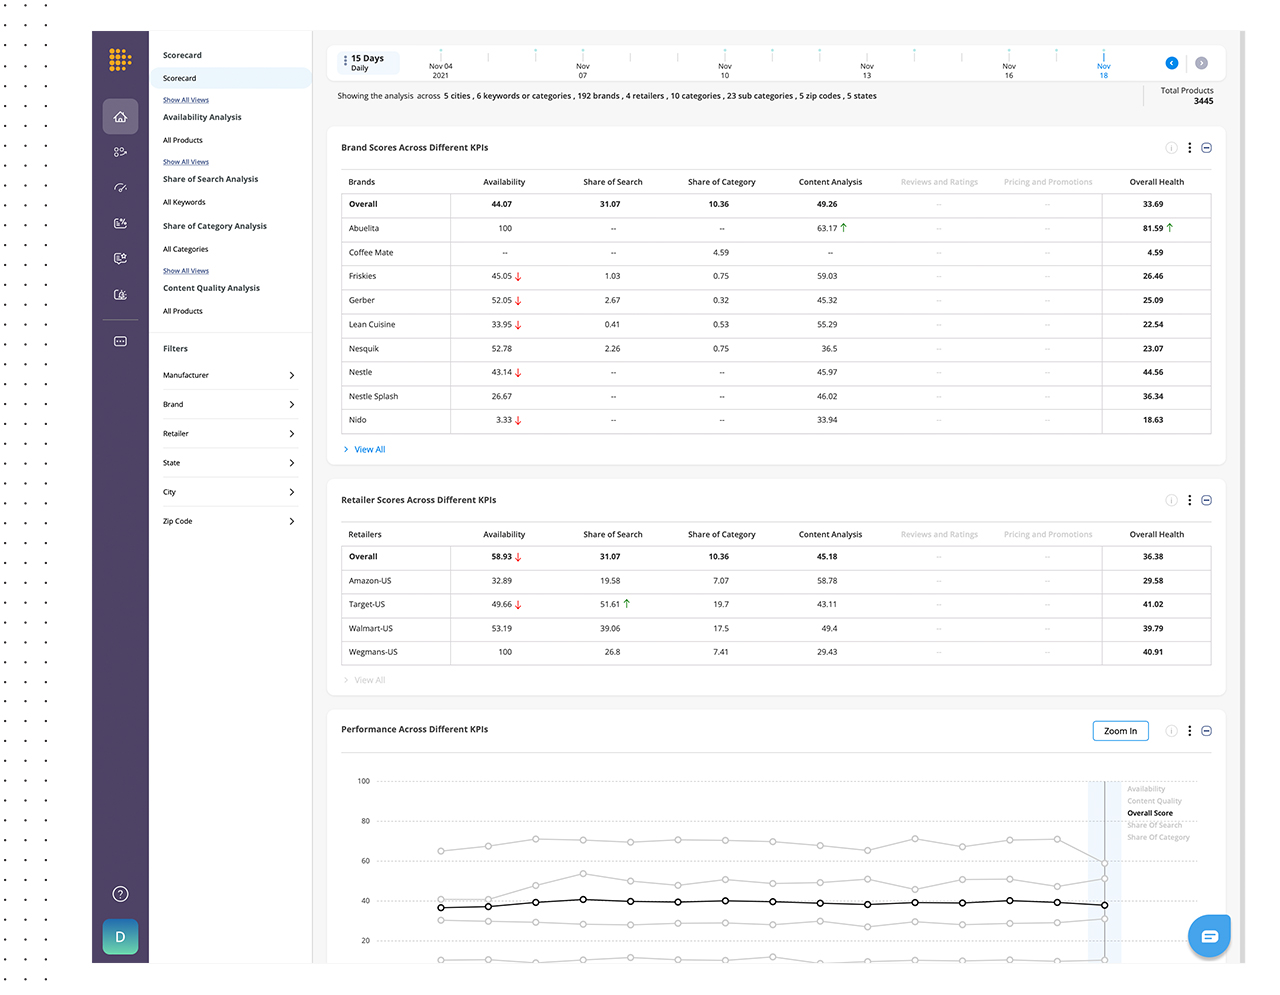Open Brand Scores three-dot options menu

pyautogui.click(x=1189, y=148)
